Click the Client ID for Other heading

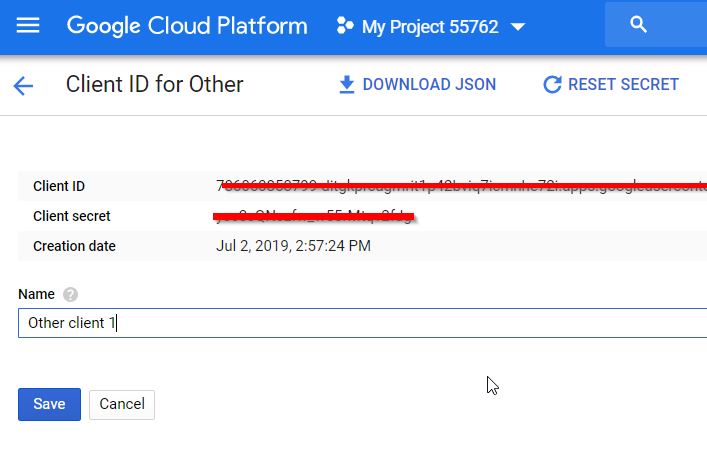(x=155, y=84)
